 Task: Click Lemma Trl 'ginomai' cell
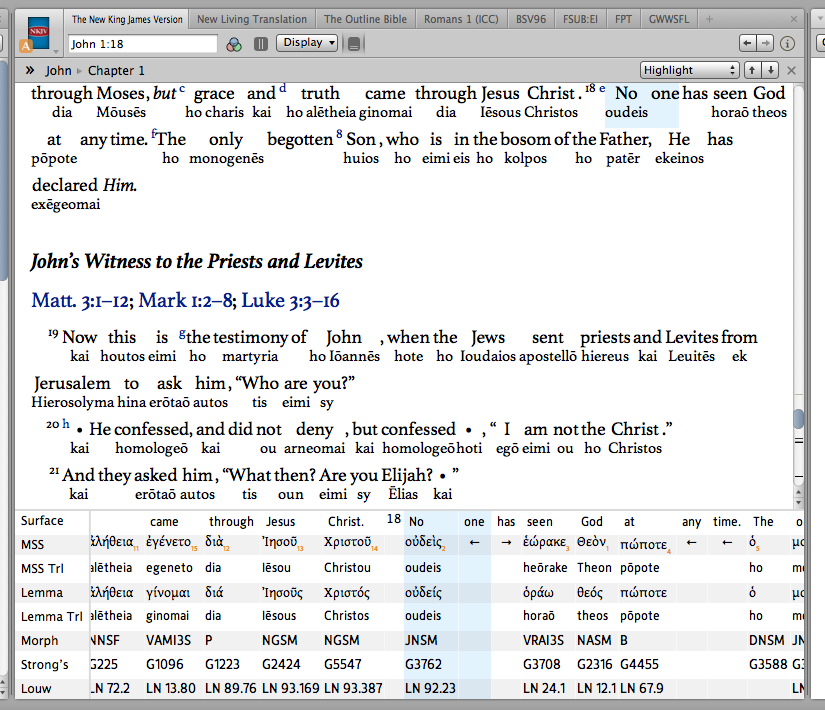pos(167,616)
